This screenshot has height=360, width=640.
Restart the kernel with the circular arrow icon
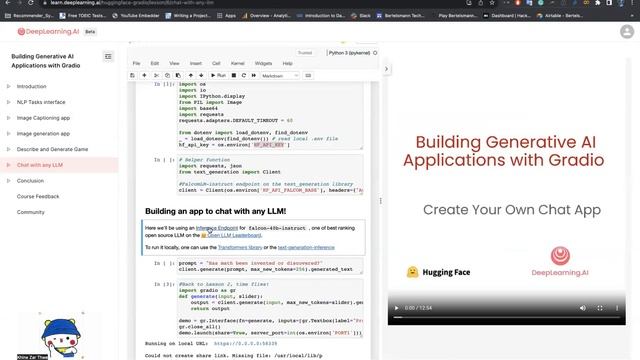244,76
